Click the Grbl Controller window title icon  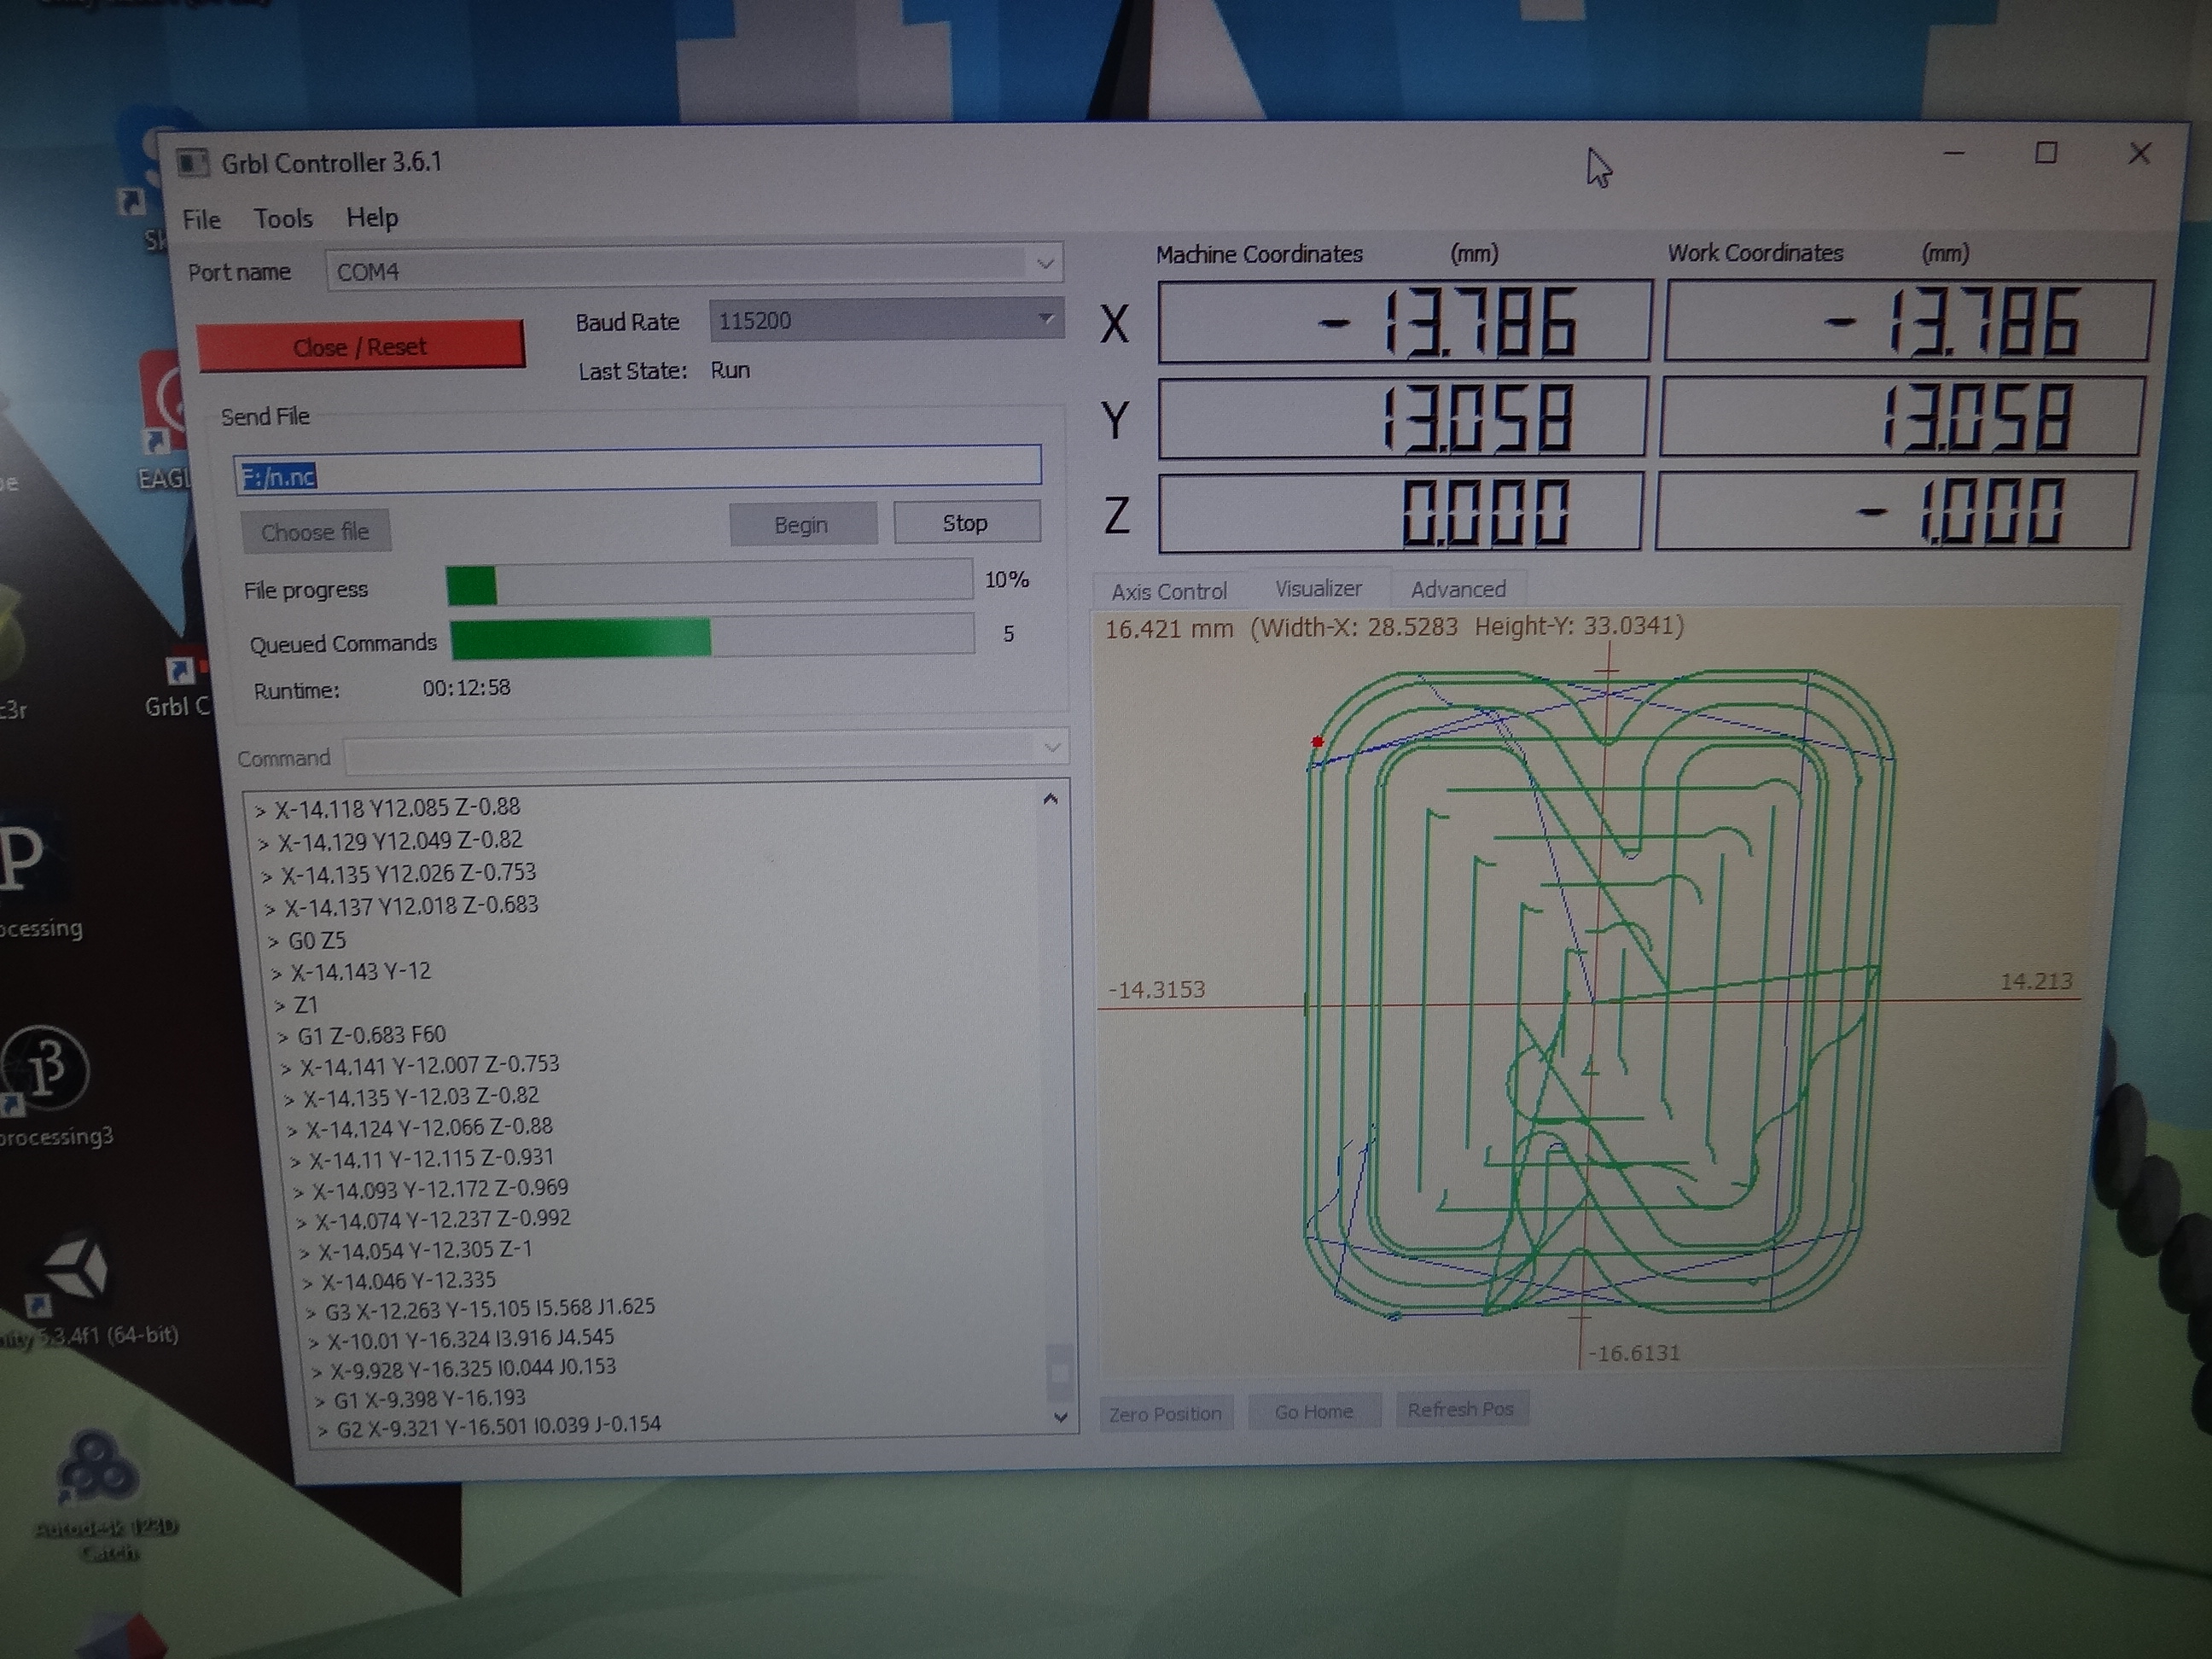coord(192,163)
